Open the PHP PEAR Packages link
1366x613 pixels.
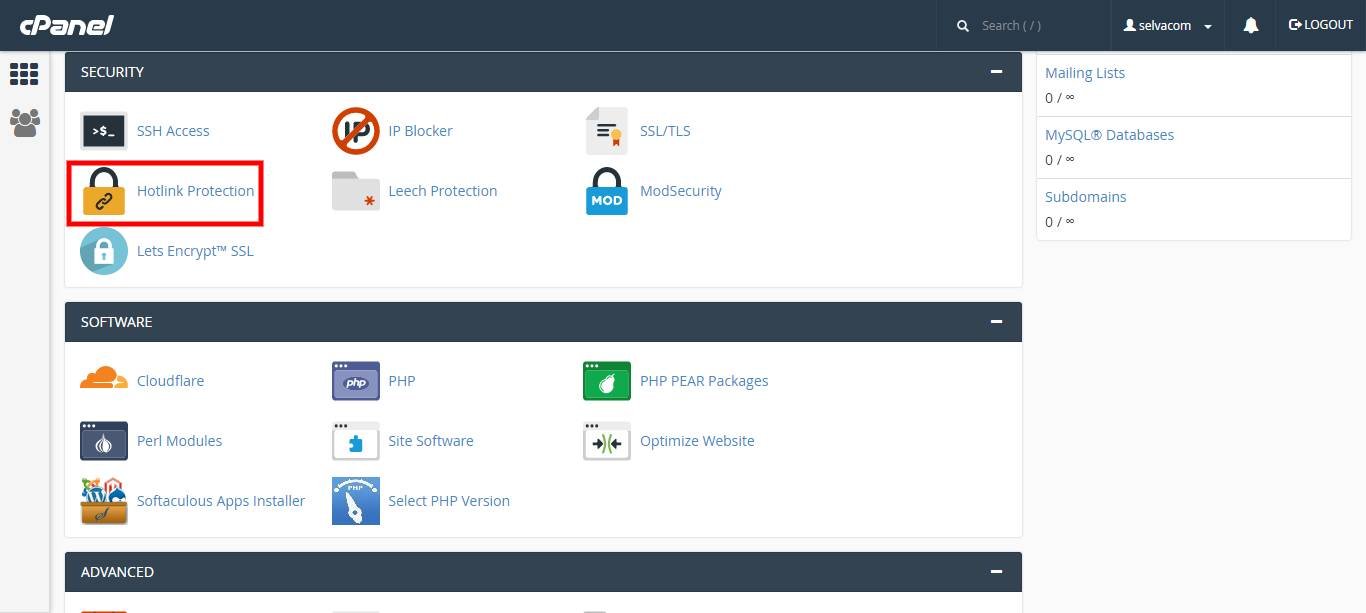click(704, 381)
